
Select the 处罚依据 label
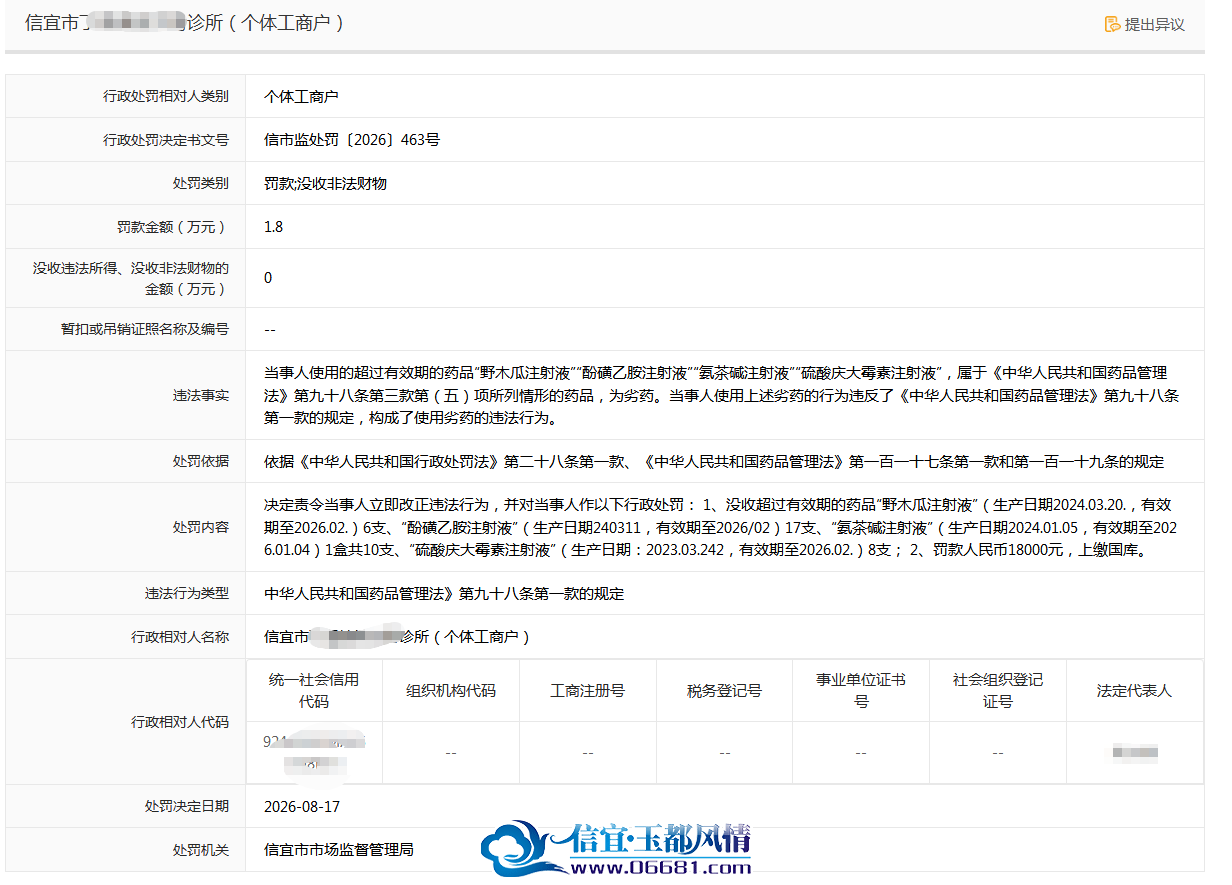click(201, 461)
